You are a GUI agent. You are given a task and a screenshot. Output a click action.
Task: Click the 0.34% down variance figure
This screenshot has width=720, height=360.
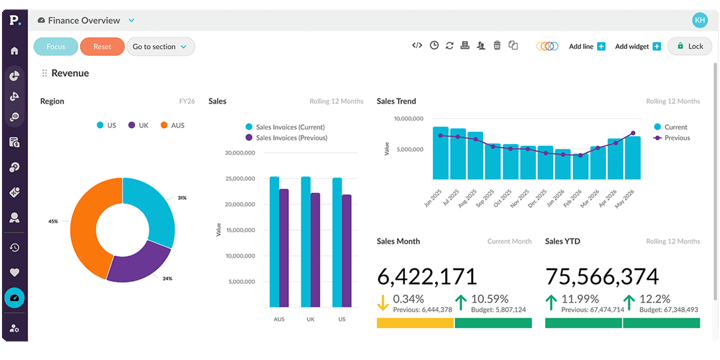408,299
